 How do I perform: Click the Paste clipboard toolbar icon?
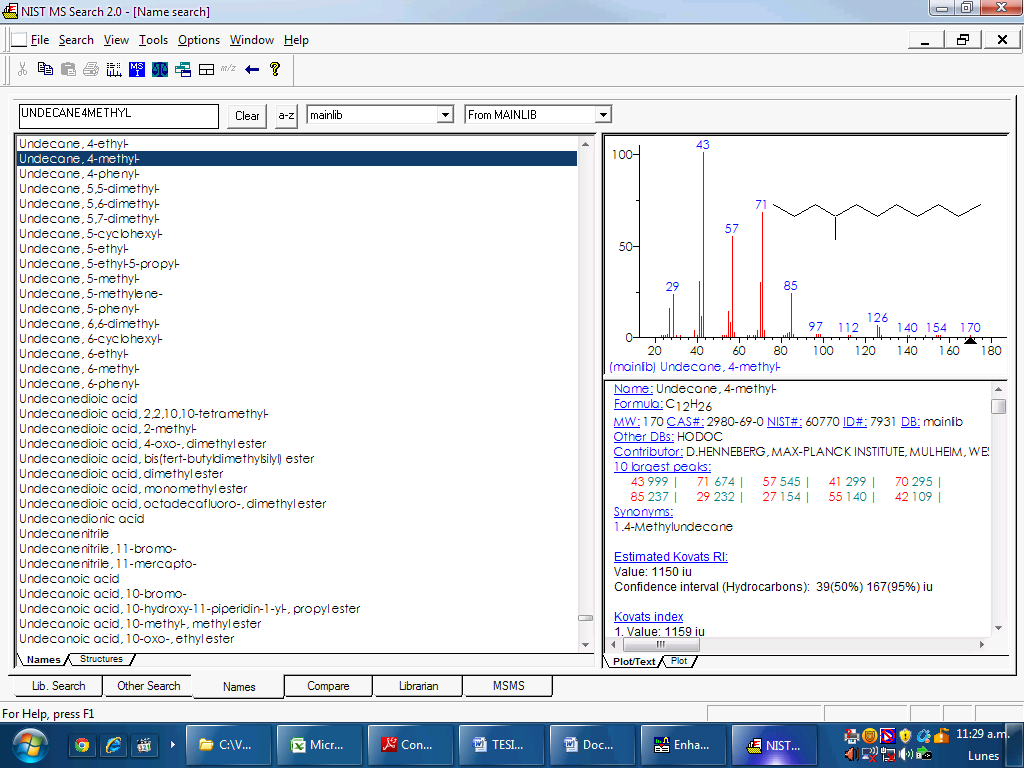click(x=68, y=69)
